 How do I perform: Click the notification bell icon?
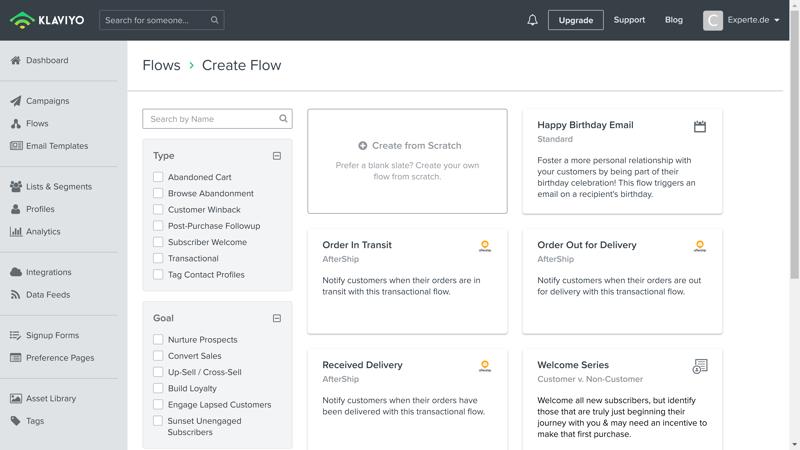532,20
